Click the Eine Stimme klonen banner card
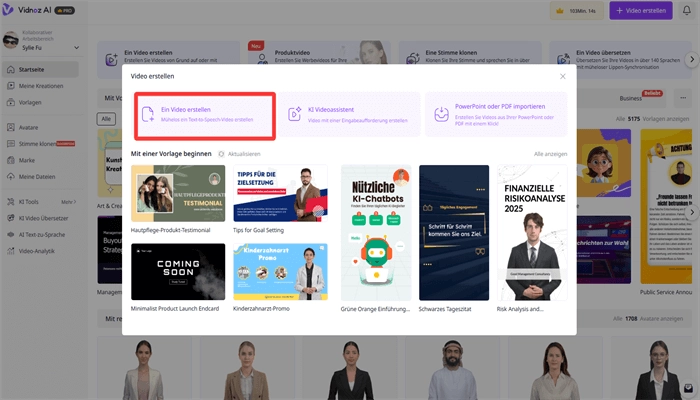The height and width of the screenshot is (400, 700). (470, 54)
